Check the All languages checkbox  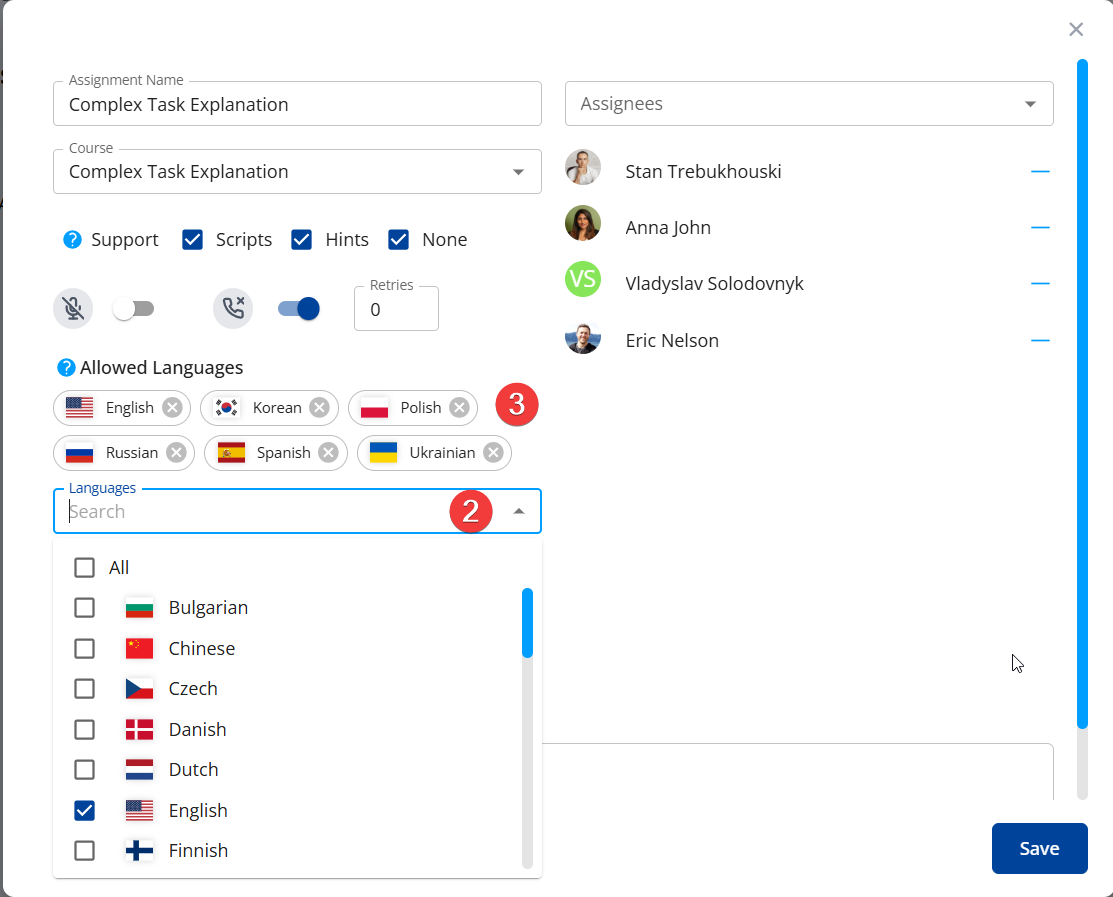click(x=85, y=568)
